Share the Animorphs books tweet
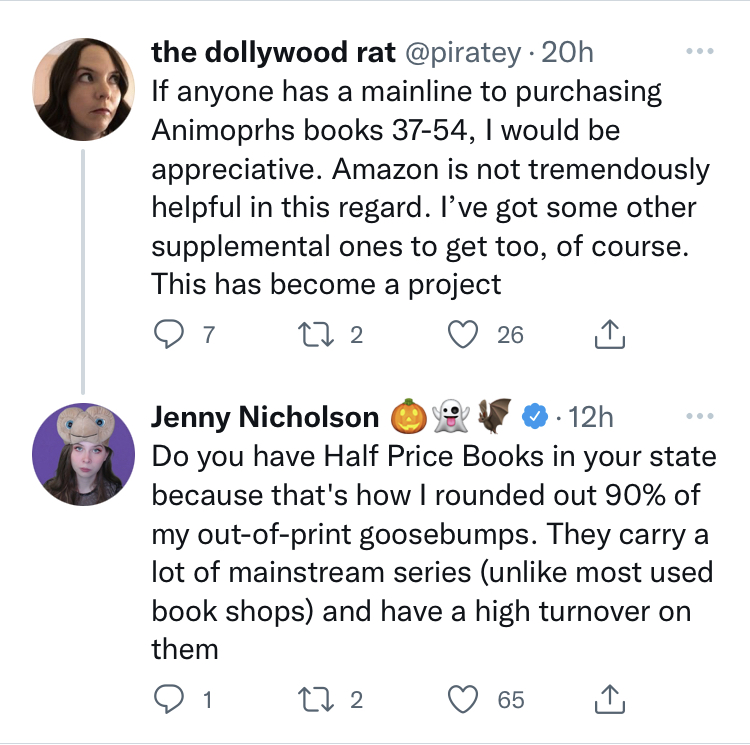Image resolution: width=750 pixels, height=745 pixels. pos(609,333)
